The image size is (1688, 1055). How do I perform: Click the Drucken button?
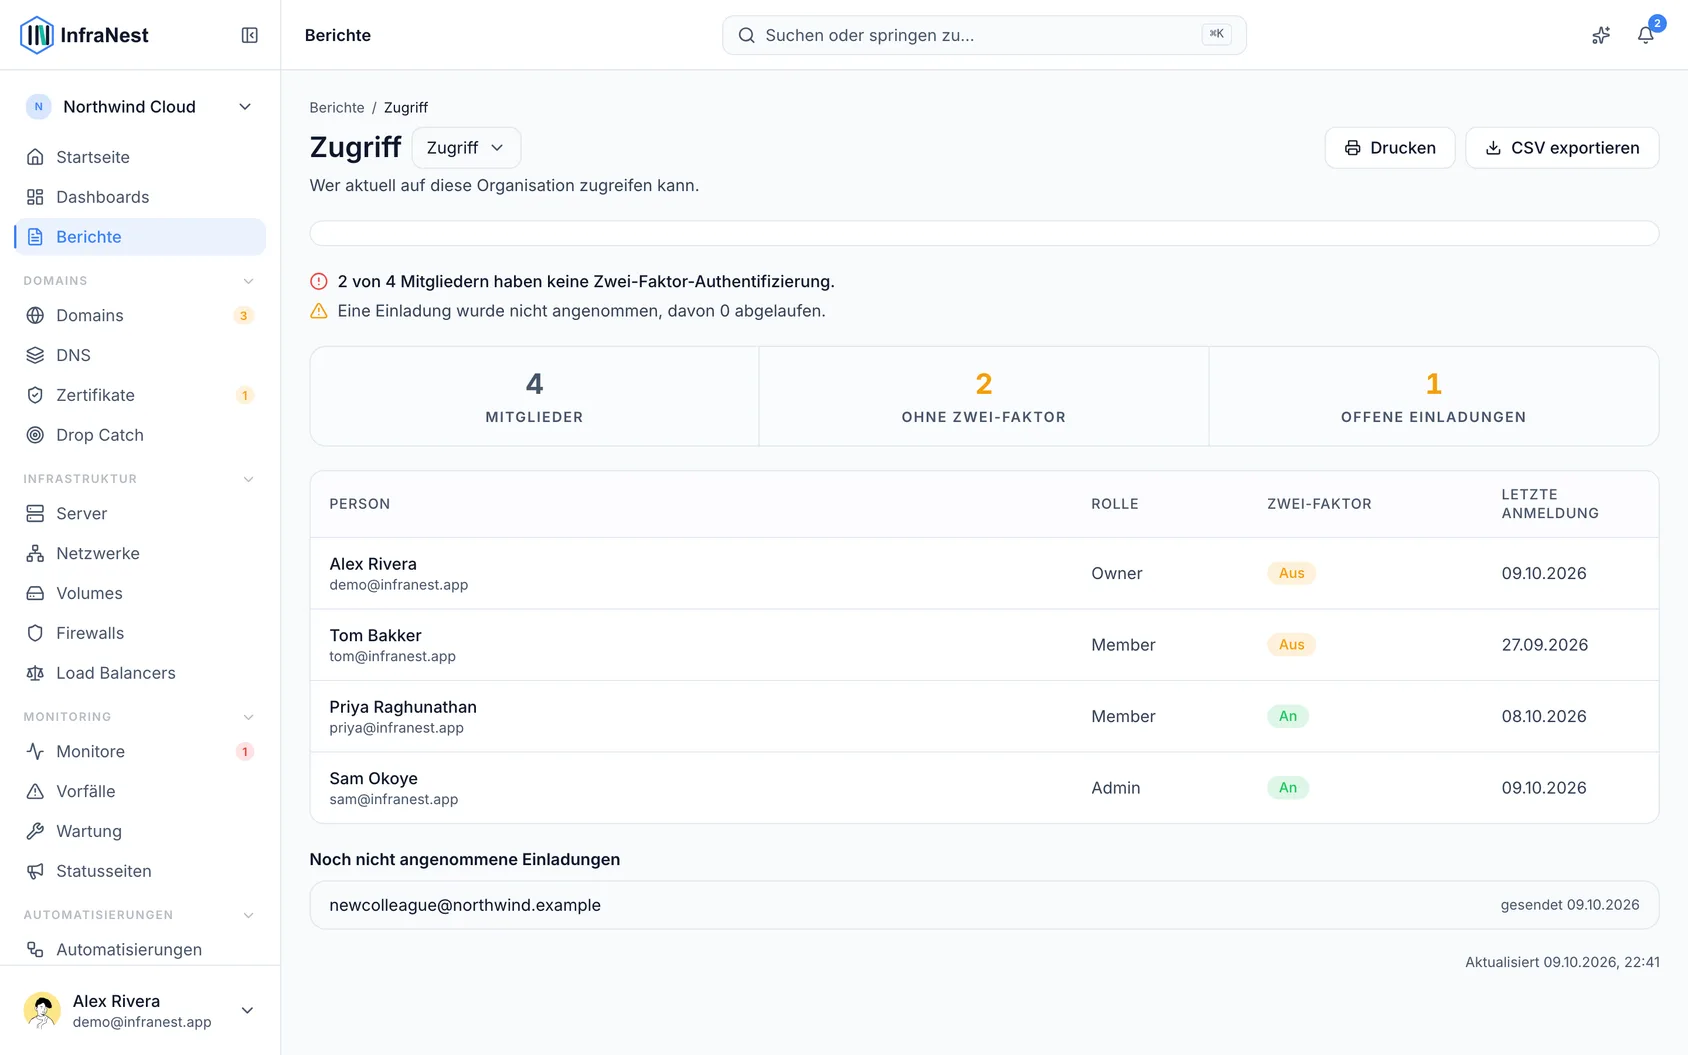tap(1390, 148)
